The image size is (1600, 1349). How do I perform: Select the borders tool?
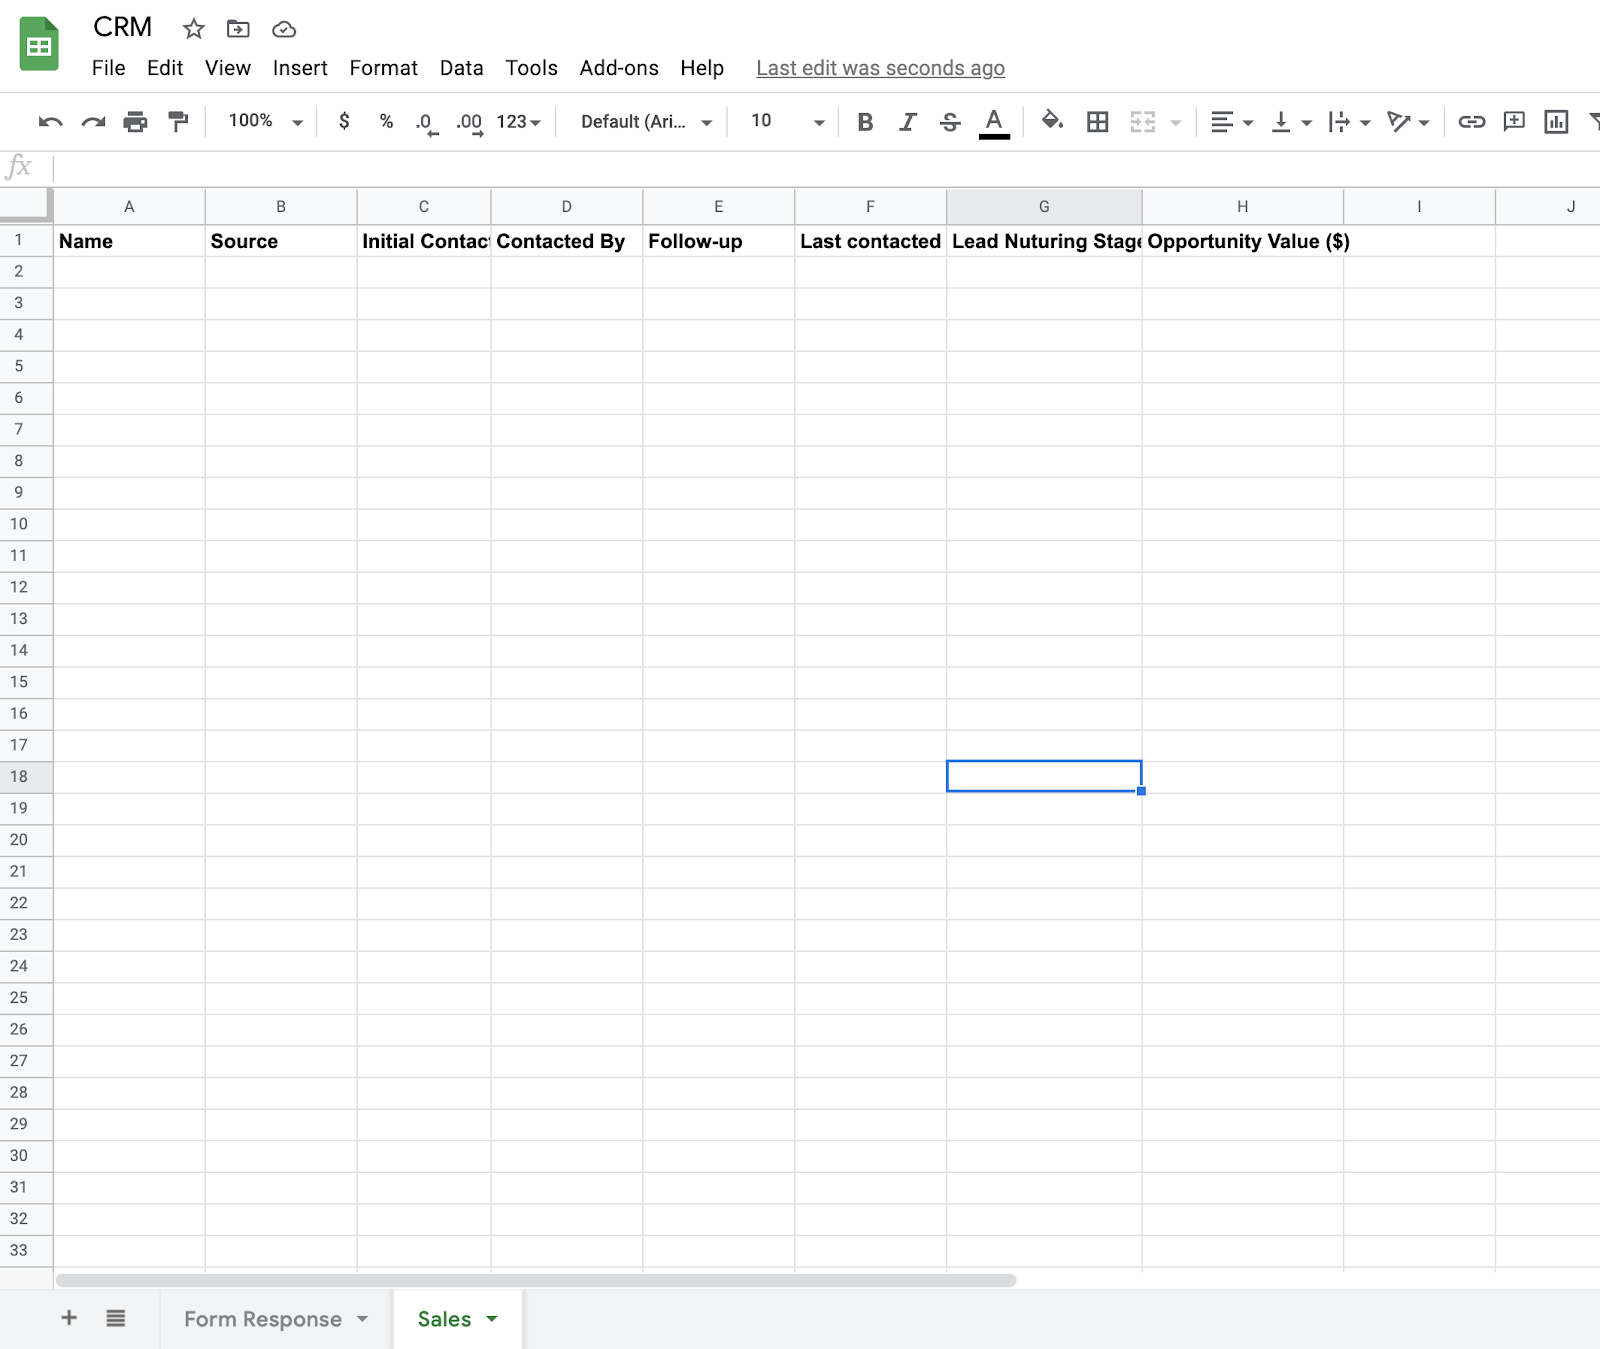click(1097, 121)
